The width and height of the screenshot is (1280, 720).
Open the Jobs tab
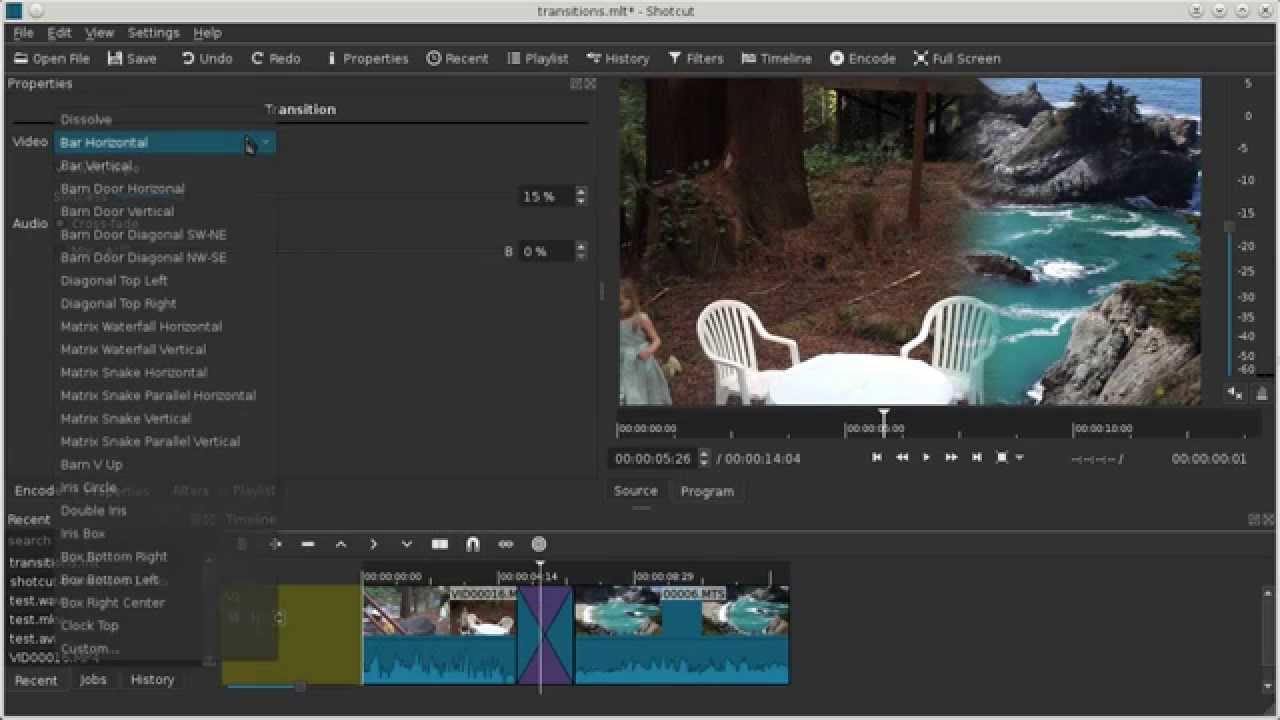pos(93,679)
